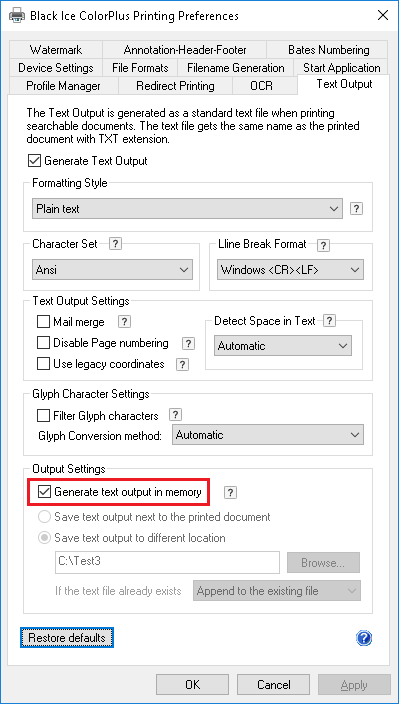Open the Plain text formatting style dropdown
Screen dimensions: 399x704
[x=188, y=209]
